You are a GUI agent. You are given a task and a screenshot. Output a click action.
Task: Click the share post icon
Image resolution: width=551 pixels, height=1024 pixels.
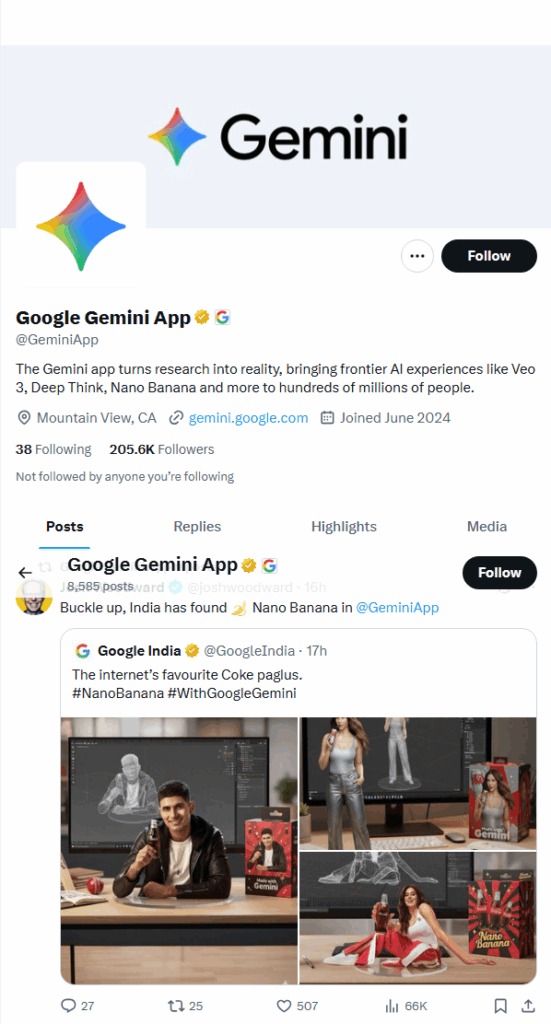[529, 1005]
